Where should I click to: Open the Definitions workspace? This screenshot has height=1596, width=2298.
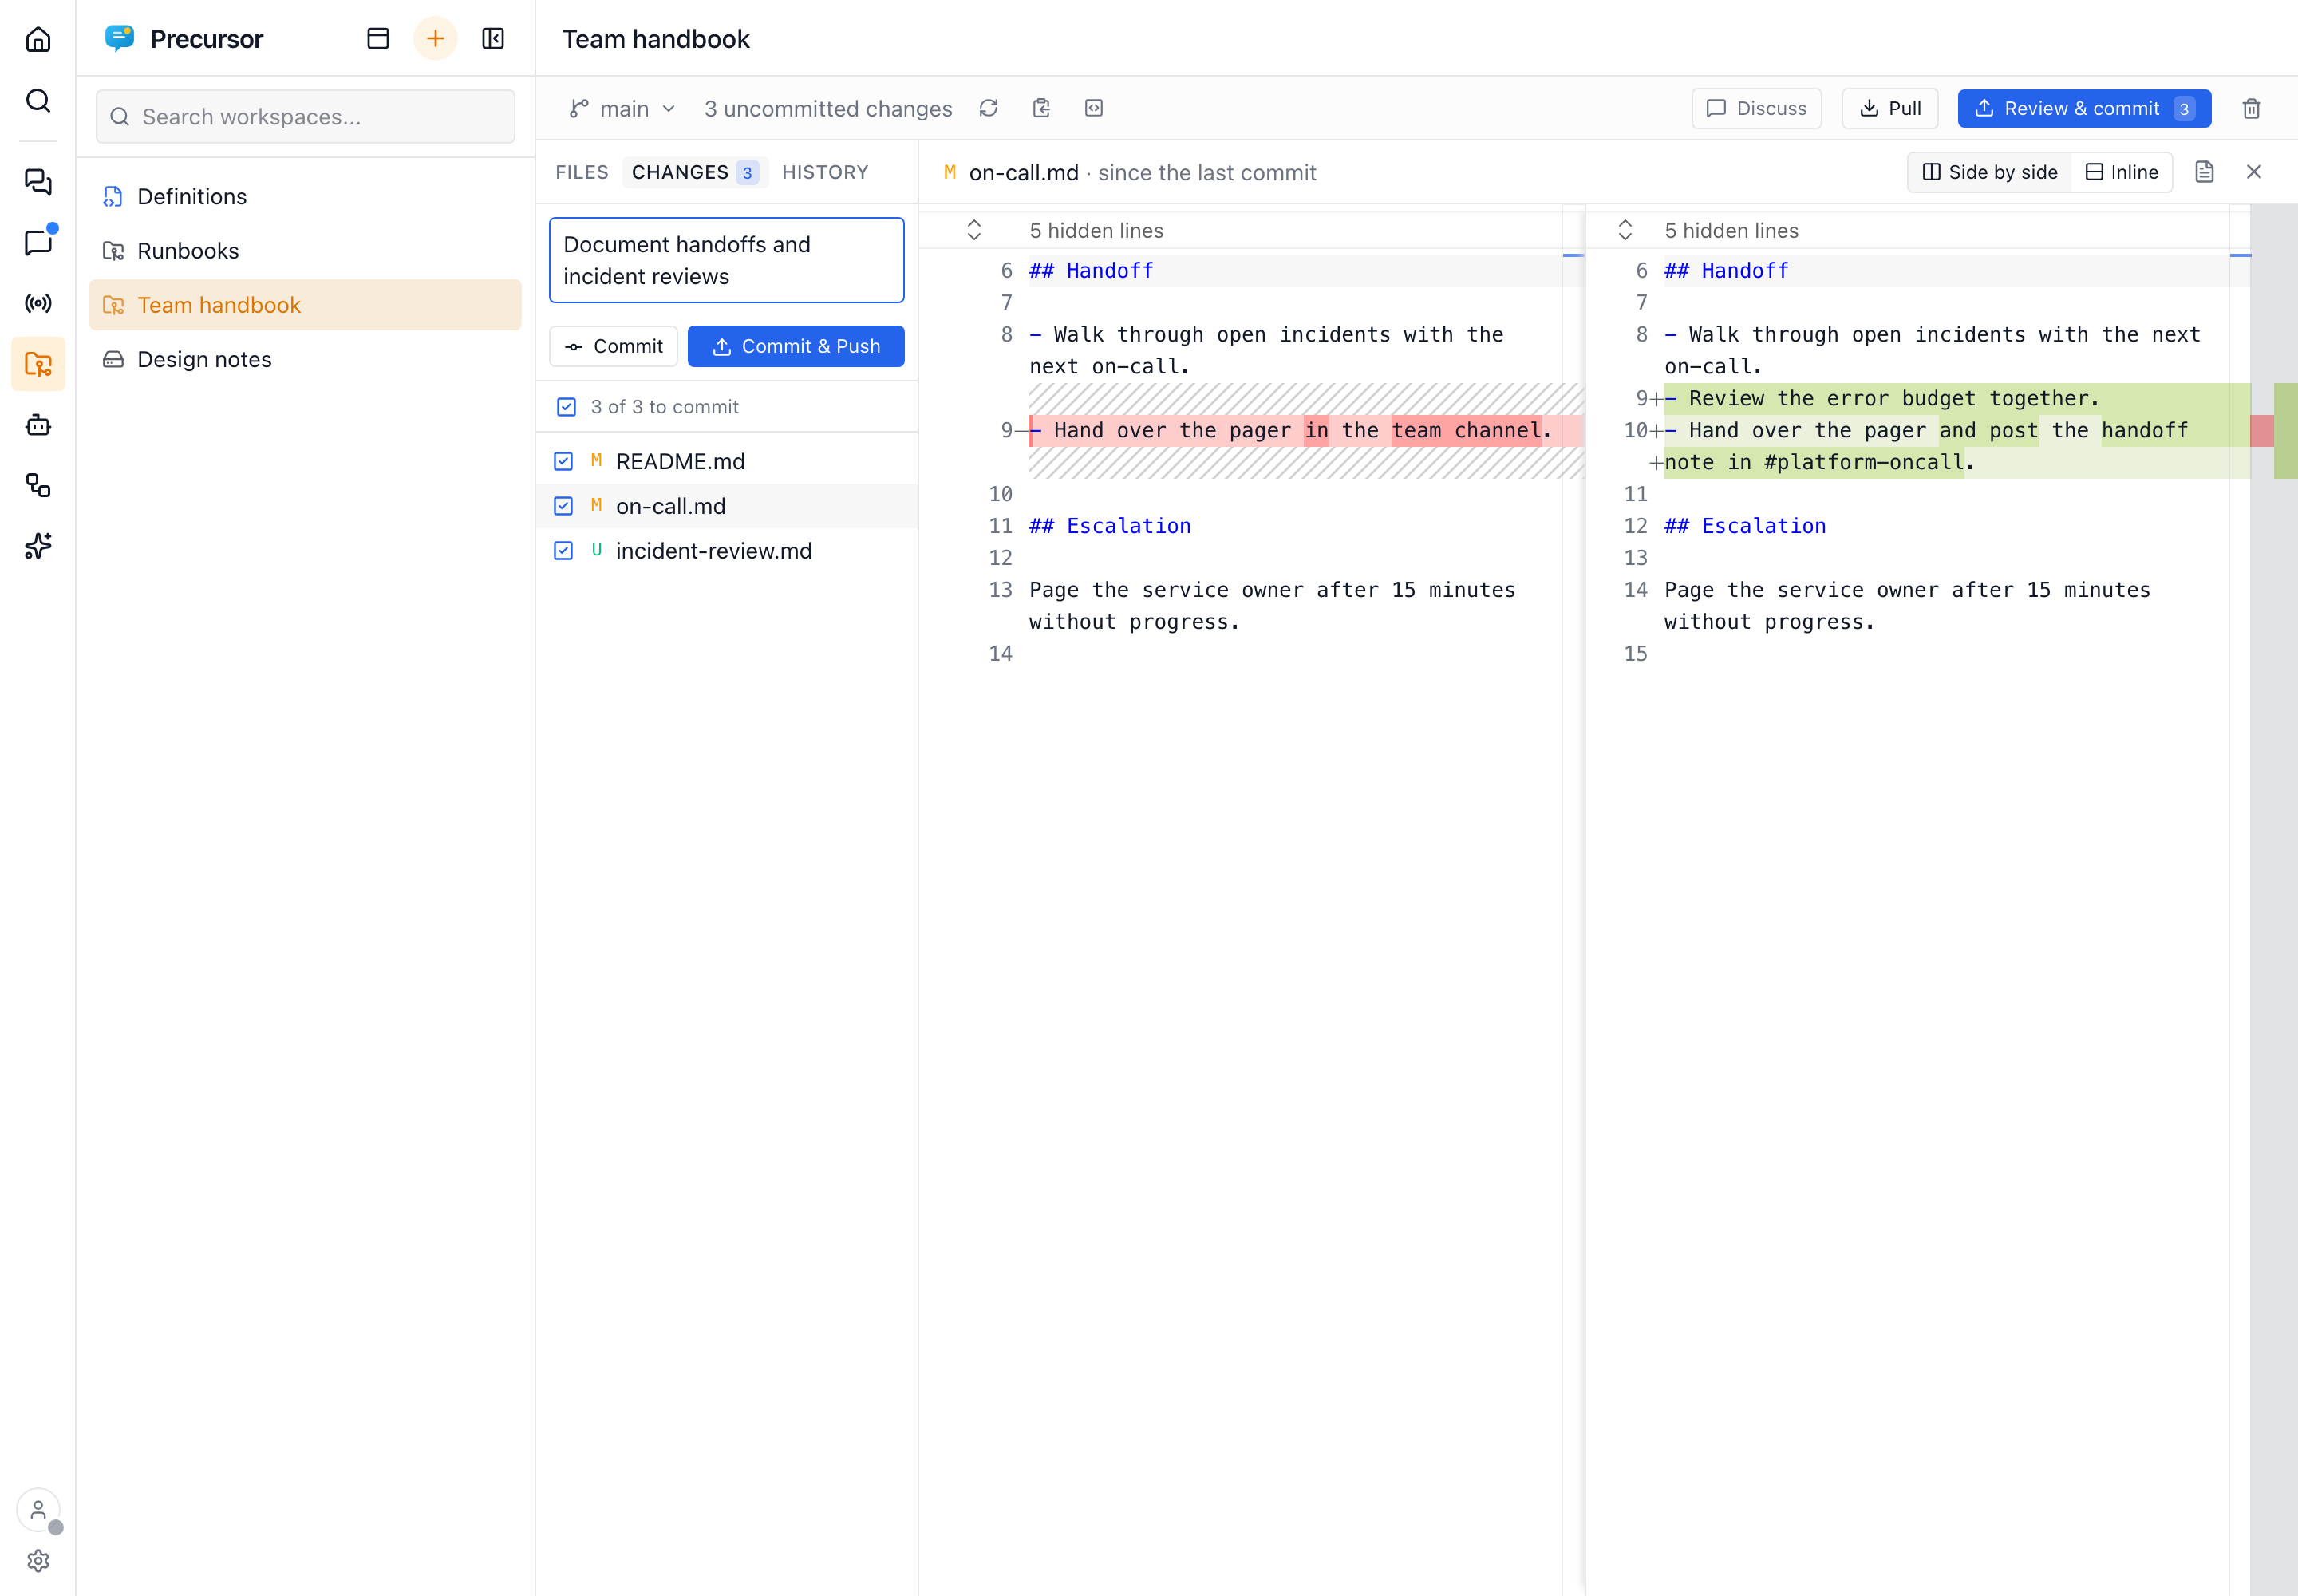305,196
